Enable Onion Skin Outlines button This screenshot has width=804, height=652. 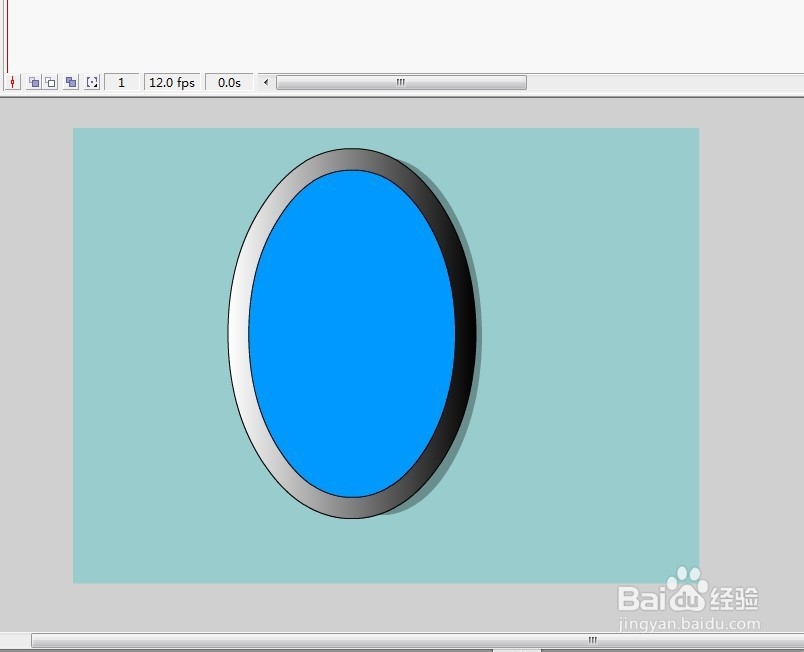tap(50, 82)
